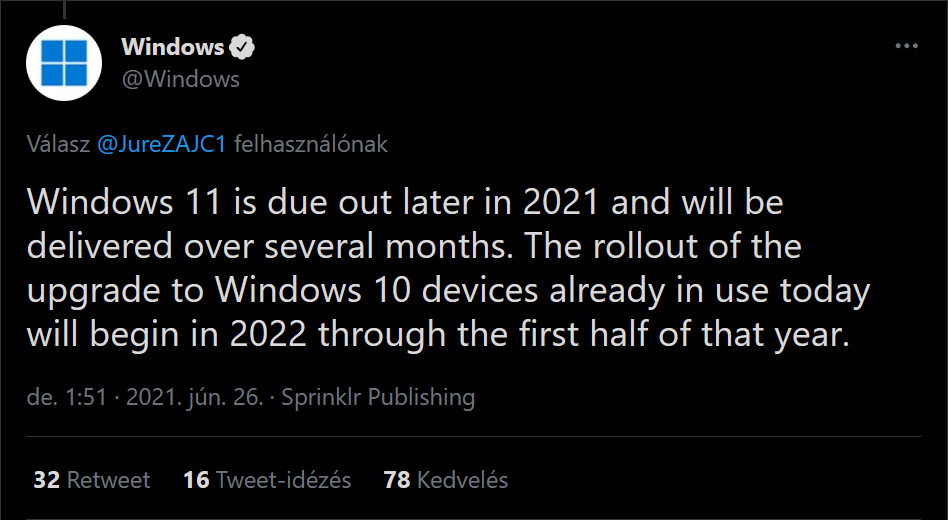Screen dimensions: 948x520
Task: View the 32 Retweet list
Action: click(x=91, y=480)
